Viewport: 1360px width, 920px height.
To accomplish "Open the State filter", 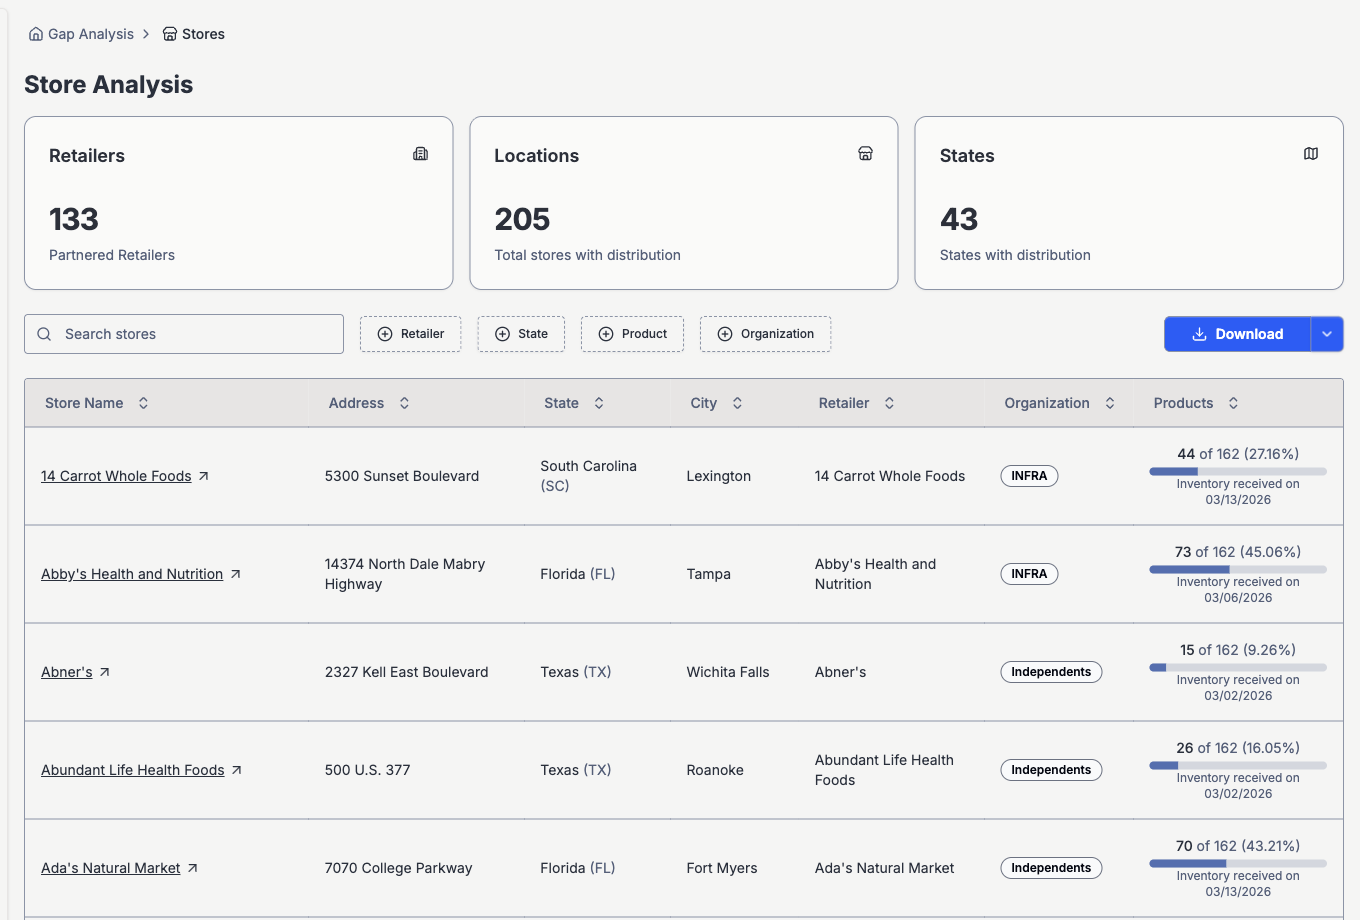I will (521, 334).
